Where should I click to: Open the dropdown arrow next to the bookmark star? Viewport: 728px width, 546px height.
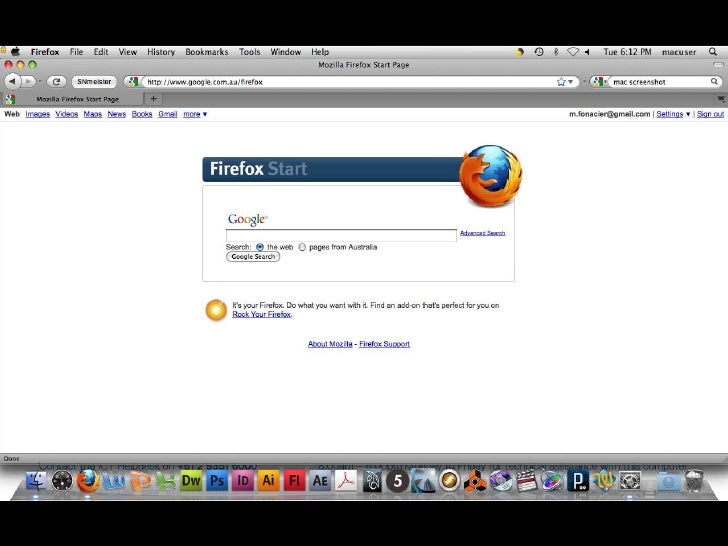(571, 82)
